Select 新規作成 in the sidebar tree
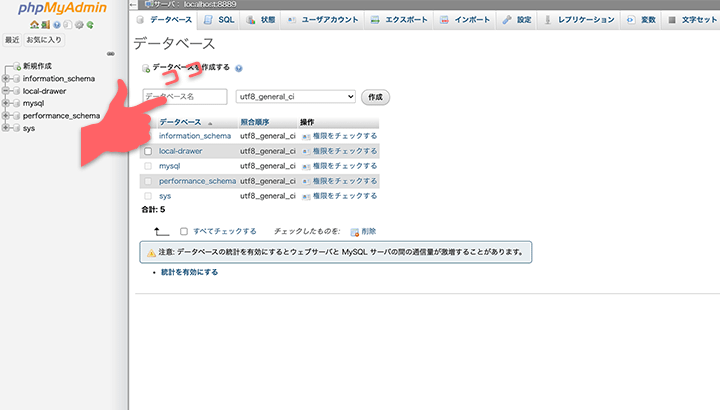 point(36,66)
